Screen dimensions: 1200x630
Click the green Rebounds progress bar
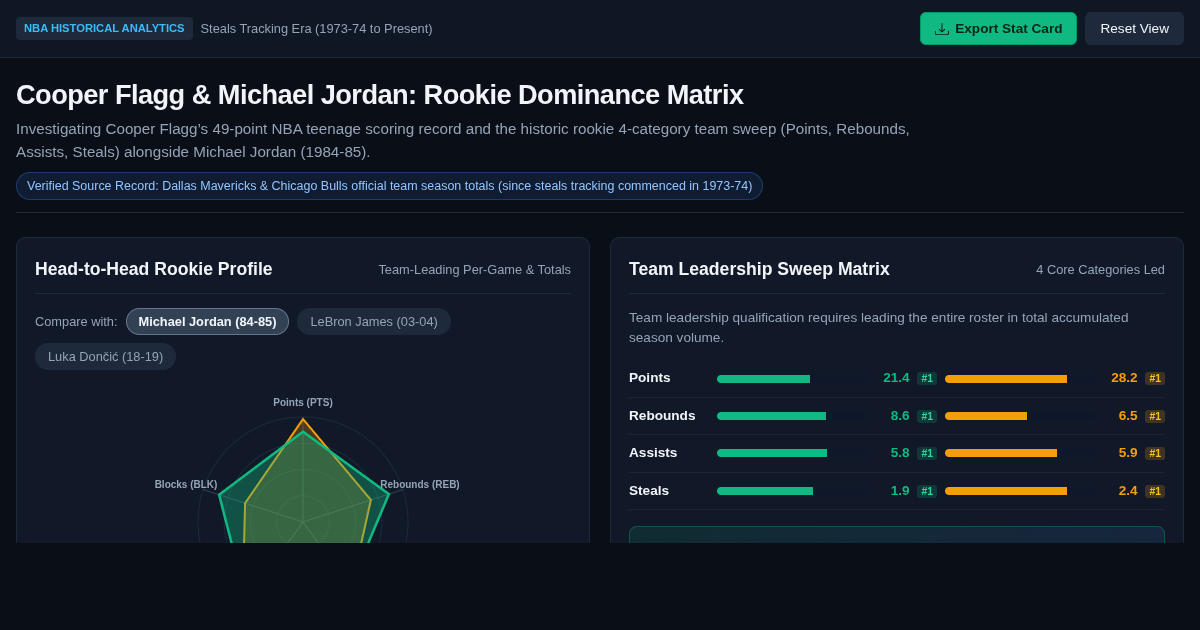tap(771, 416)
